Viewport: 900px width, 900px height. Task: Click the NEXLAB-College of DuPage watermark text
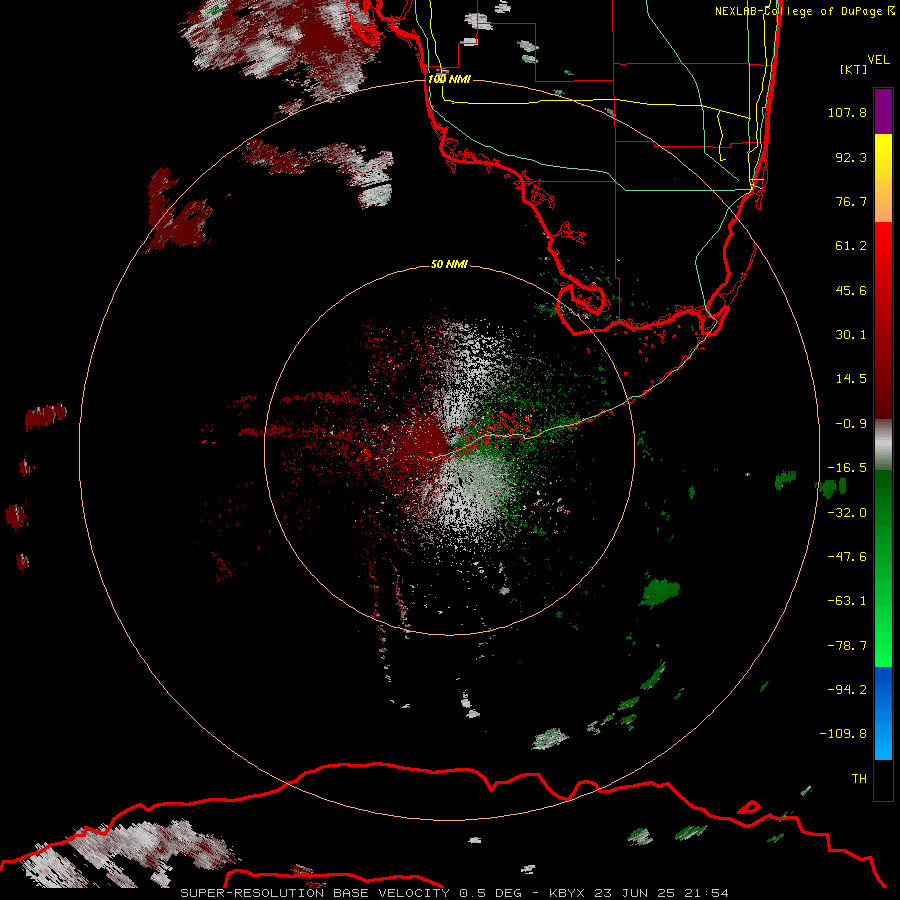click(805, 11)
